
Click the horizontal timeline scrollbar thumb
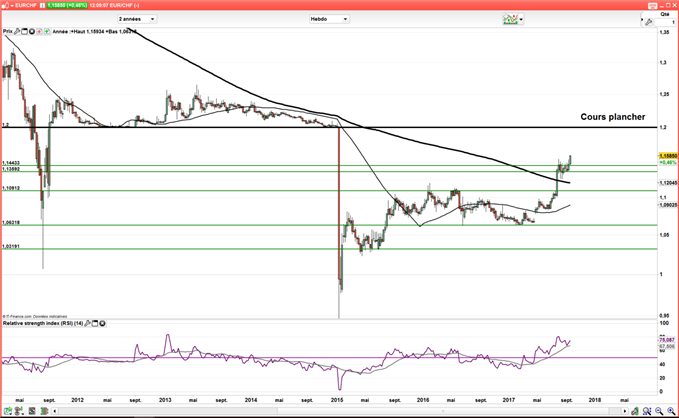click(443, 411)
